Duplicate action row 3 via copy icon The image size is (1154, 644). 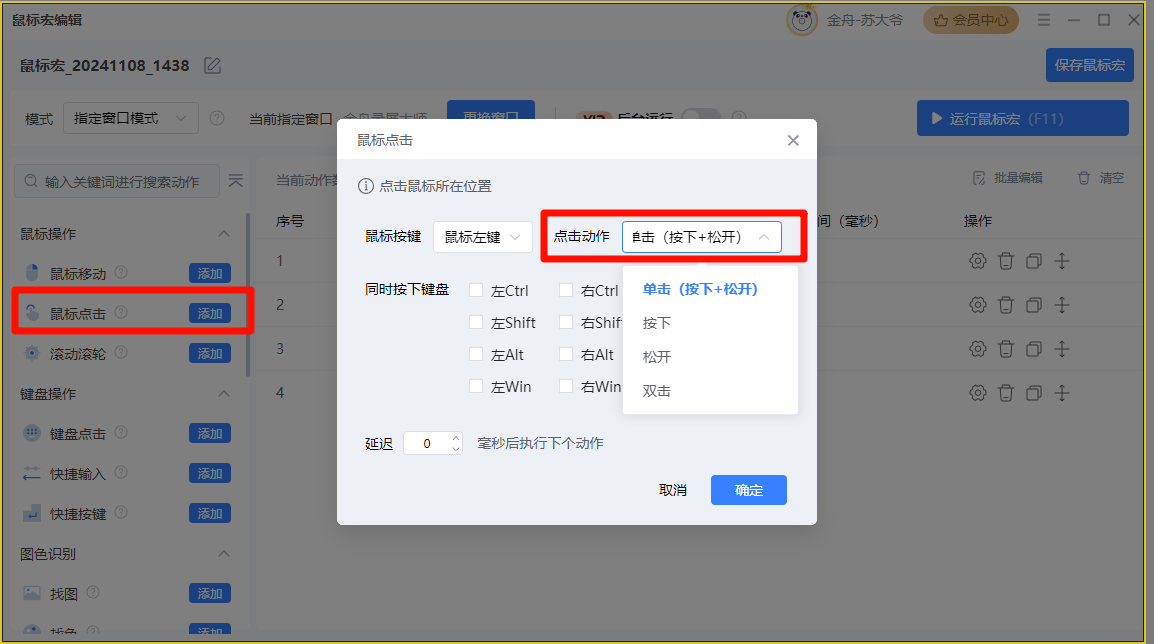[x=1033, y=348]
